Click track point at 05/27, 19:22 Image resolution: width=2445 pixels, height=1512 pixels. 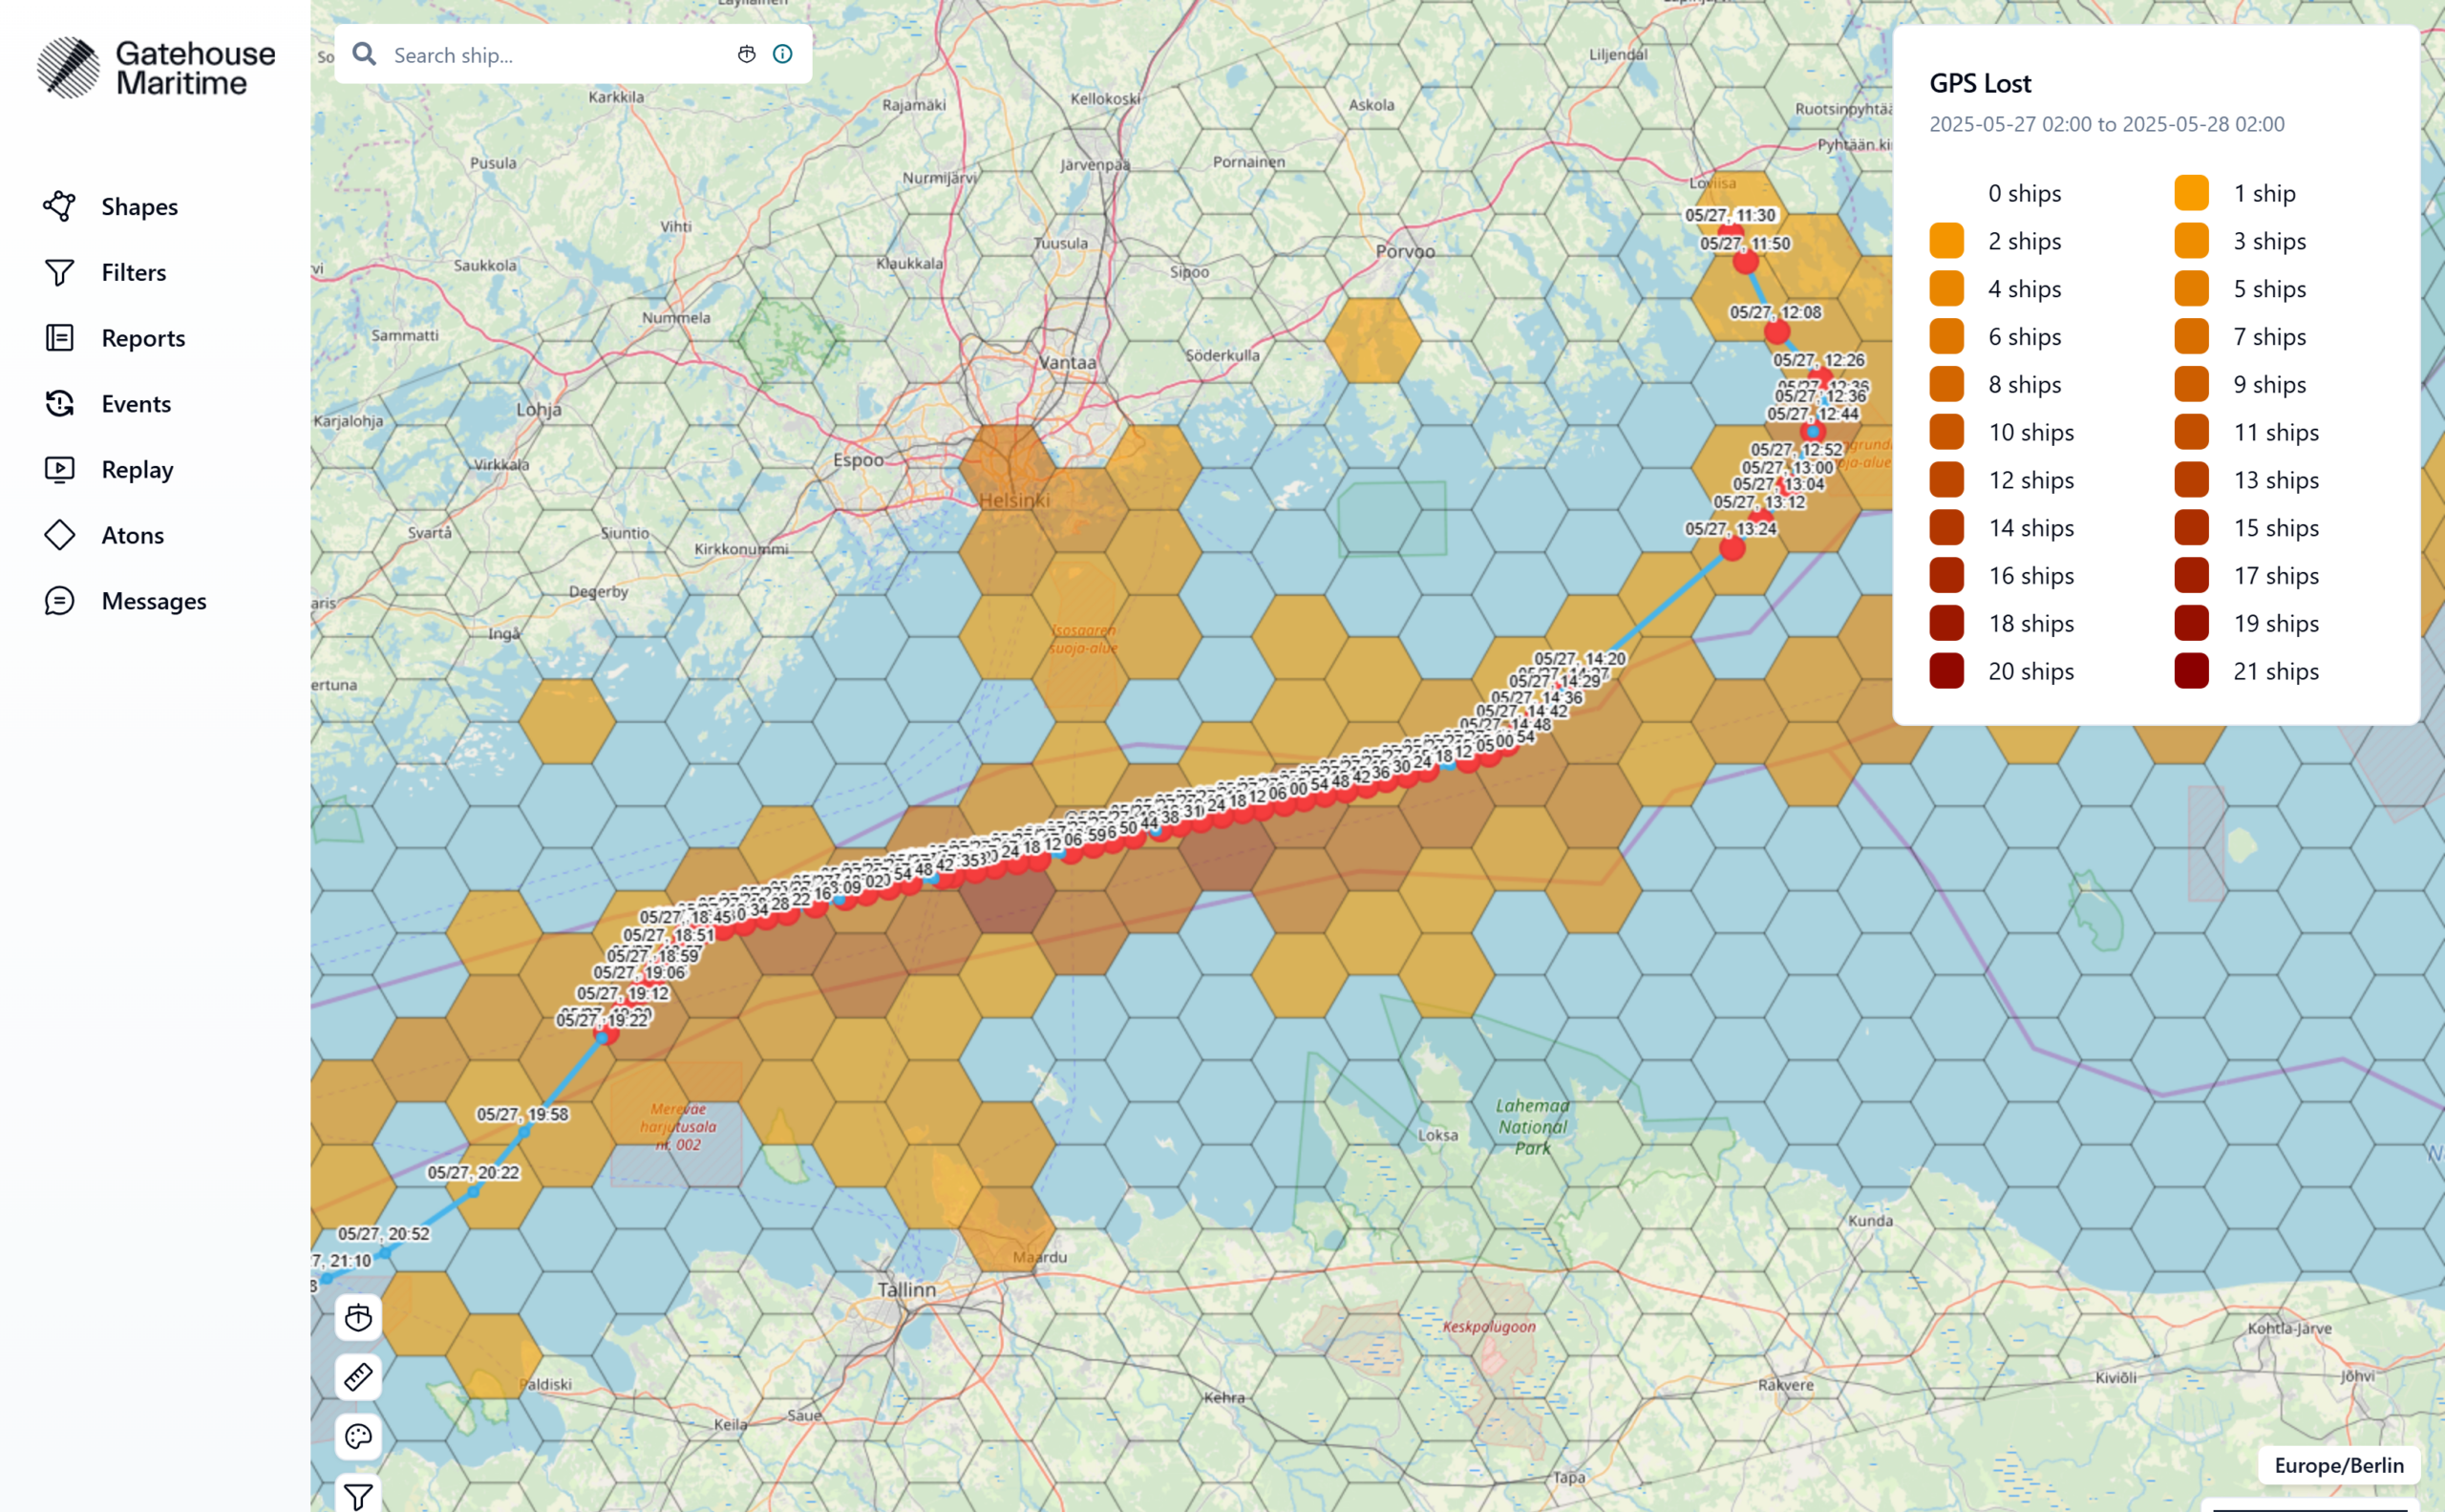[x=604, y=1034]
